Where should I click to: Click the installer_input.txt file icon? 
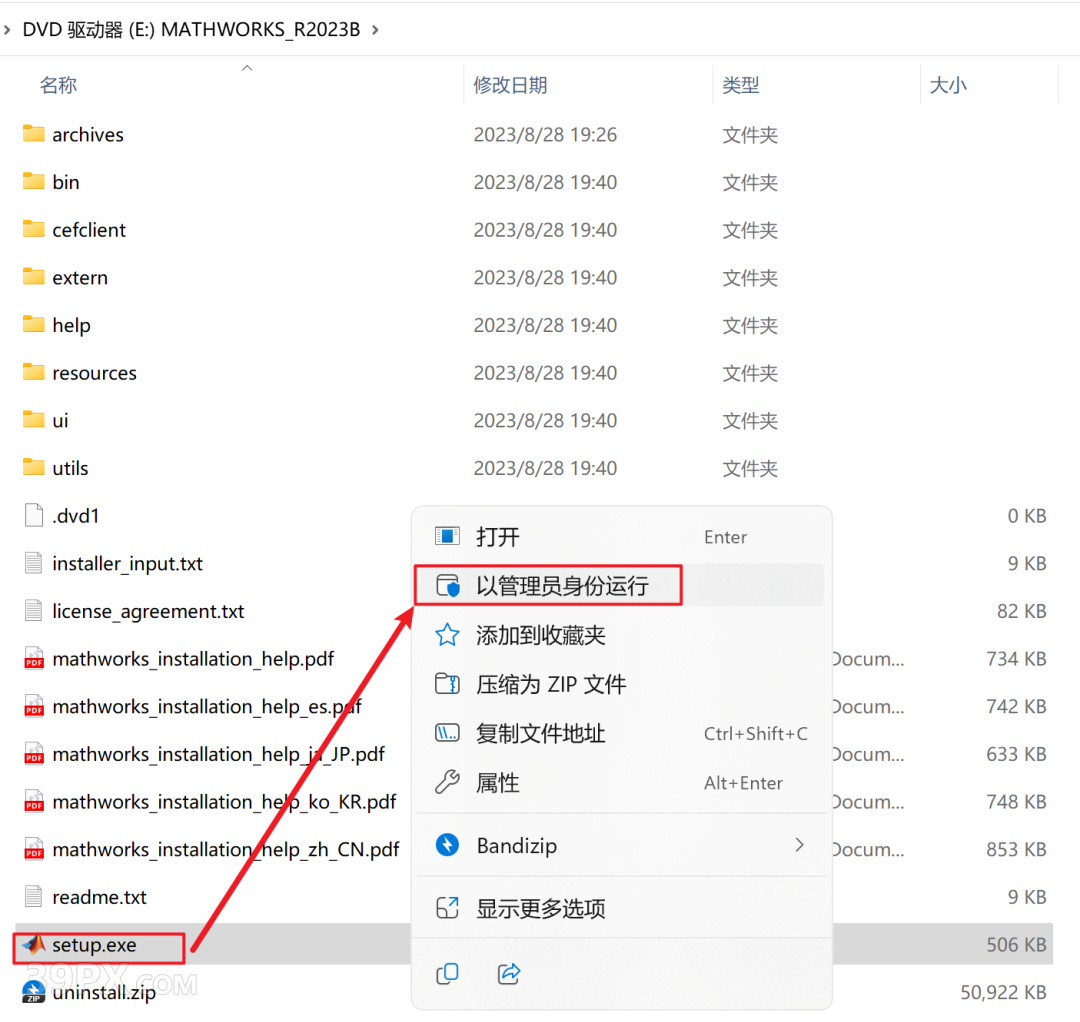34,563
